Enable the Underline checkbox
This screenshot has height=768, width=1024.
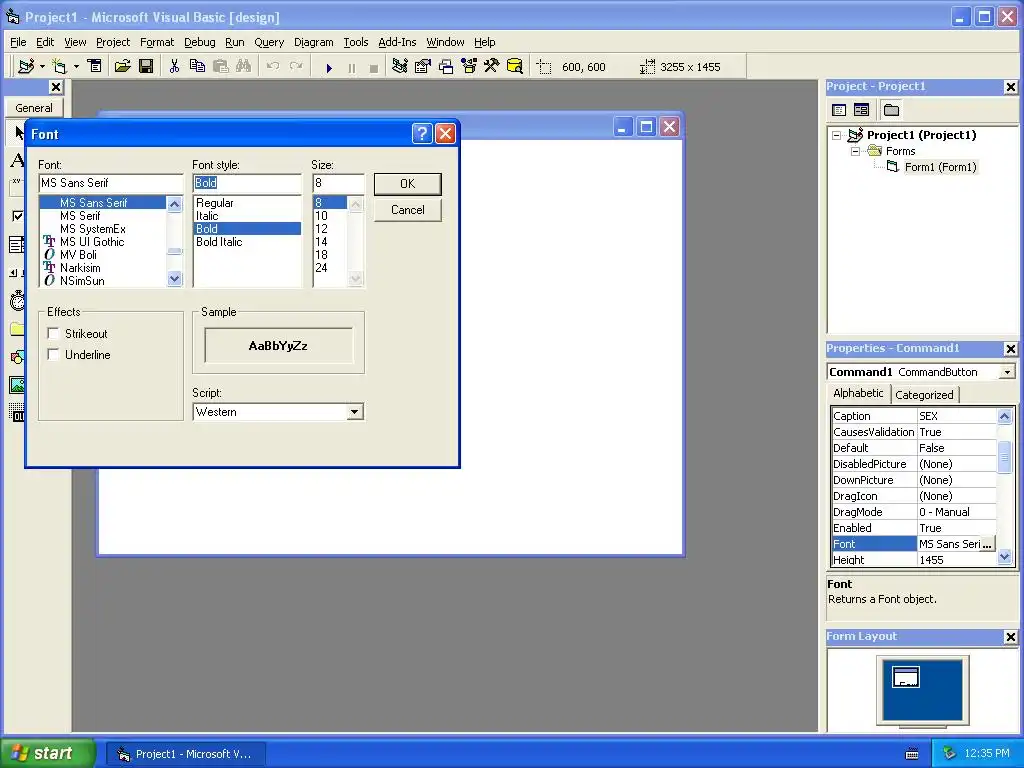pyautogui.click(x=54, y=355)
